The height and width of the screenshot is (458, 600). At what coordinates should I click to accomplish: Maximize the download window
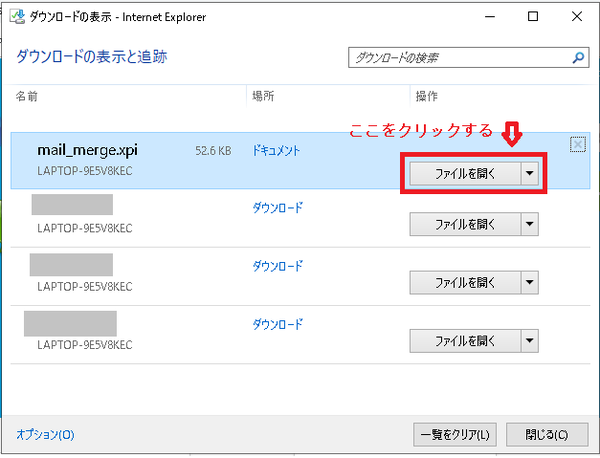532,15
